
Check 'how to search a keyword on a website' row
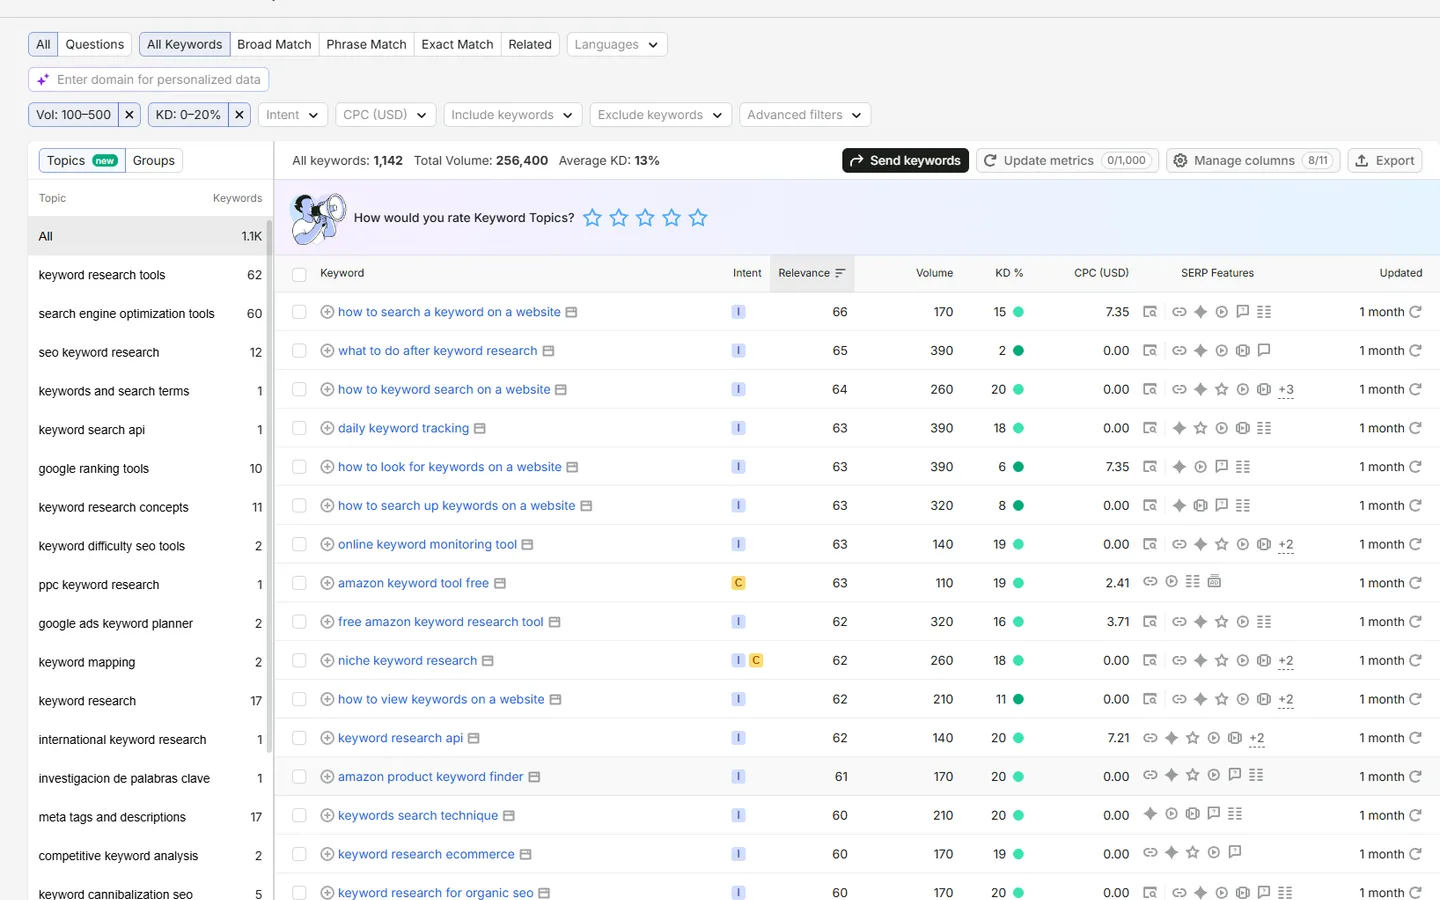click(x=299, y=312)
